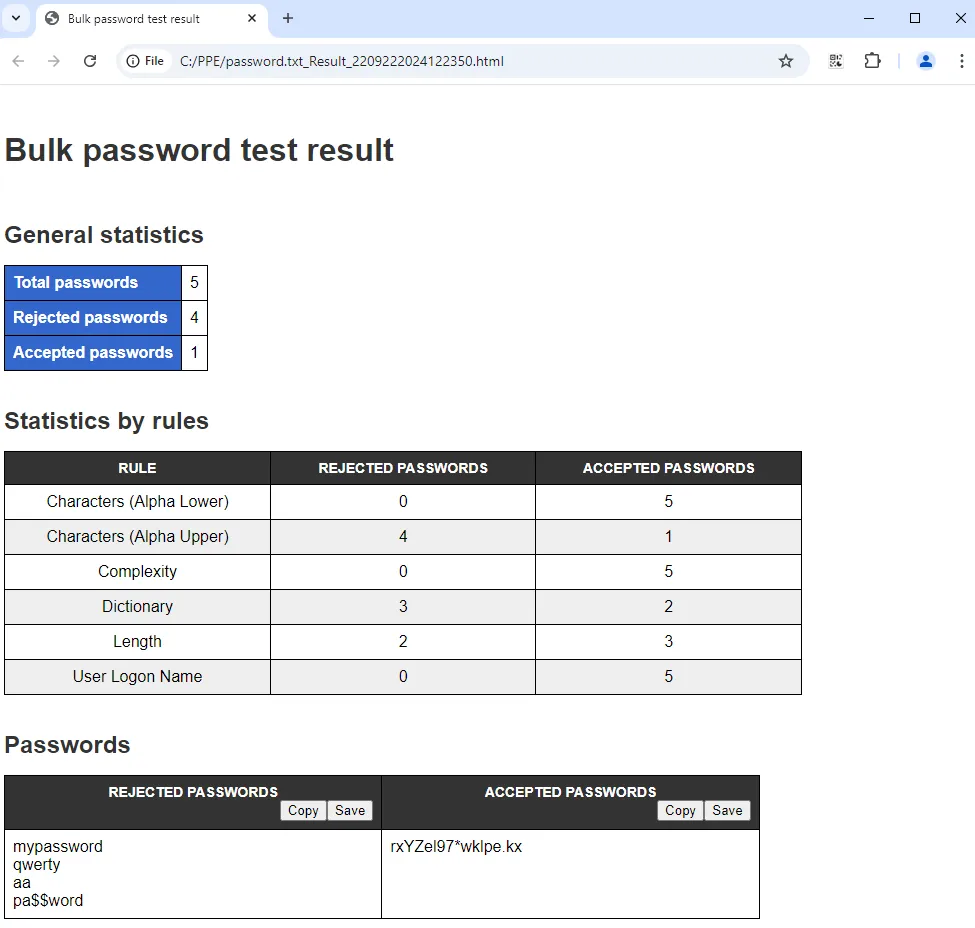Click the 'Rejected passwords' label cell
Image resolution: width=975 pixels, height=928 pixels.
tap(93, 318)
